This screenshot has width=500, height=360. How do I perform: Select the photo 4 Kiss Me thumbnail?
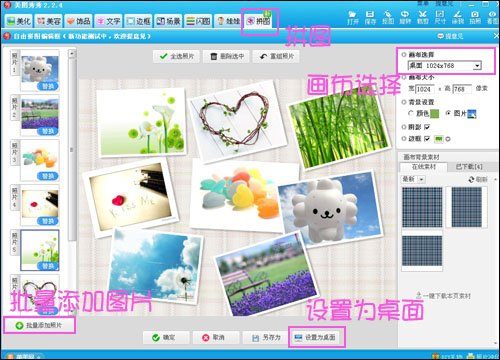coord(40,205)
